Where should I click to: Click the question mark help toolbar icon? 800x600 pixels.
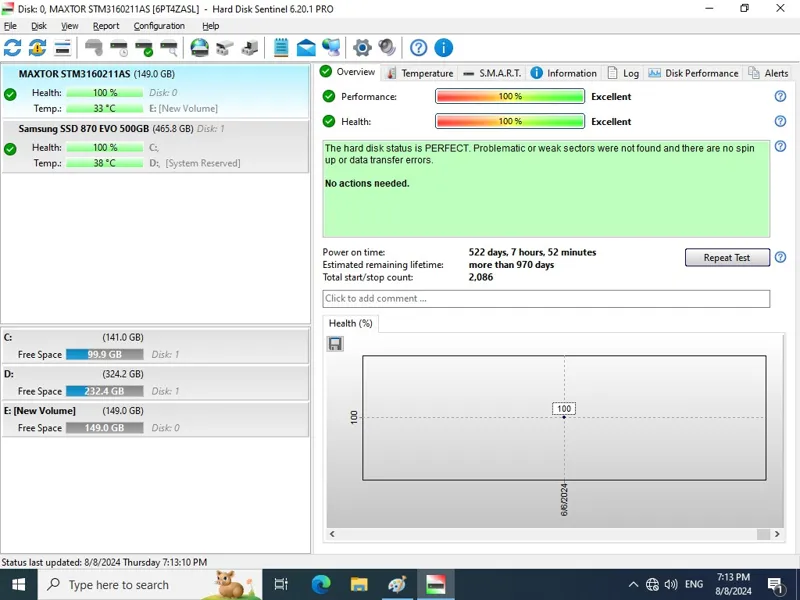[418, 48]
